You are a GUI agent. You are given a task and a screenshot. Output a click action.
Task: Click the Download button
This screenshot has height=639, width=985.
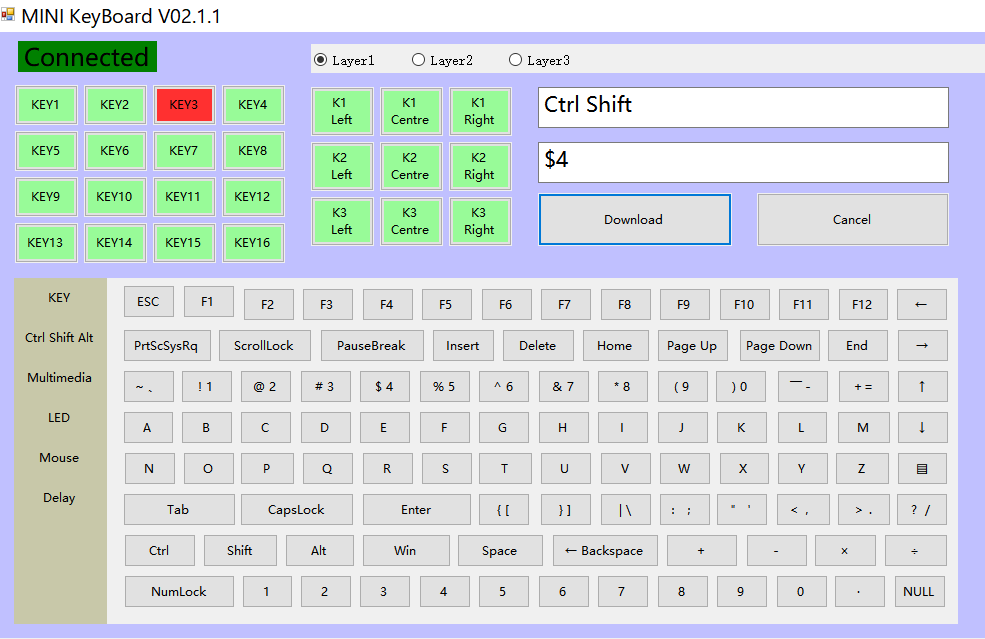pyautogui.click(x=634, y=219)
